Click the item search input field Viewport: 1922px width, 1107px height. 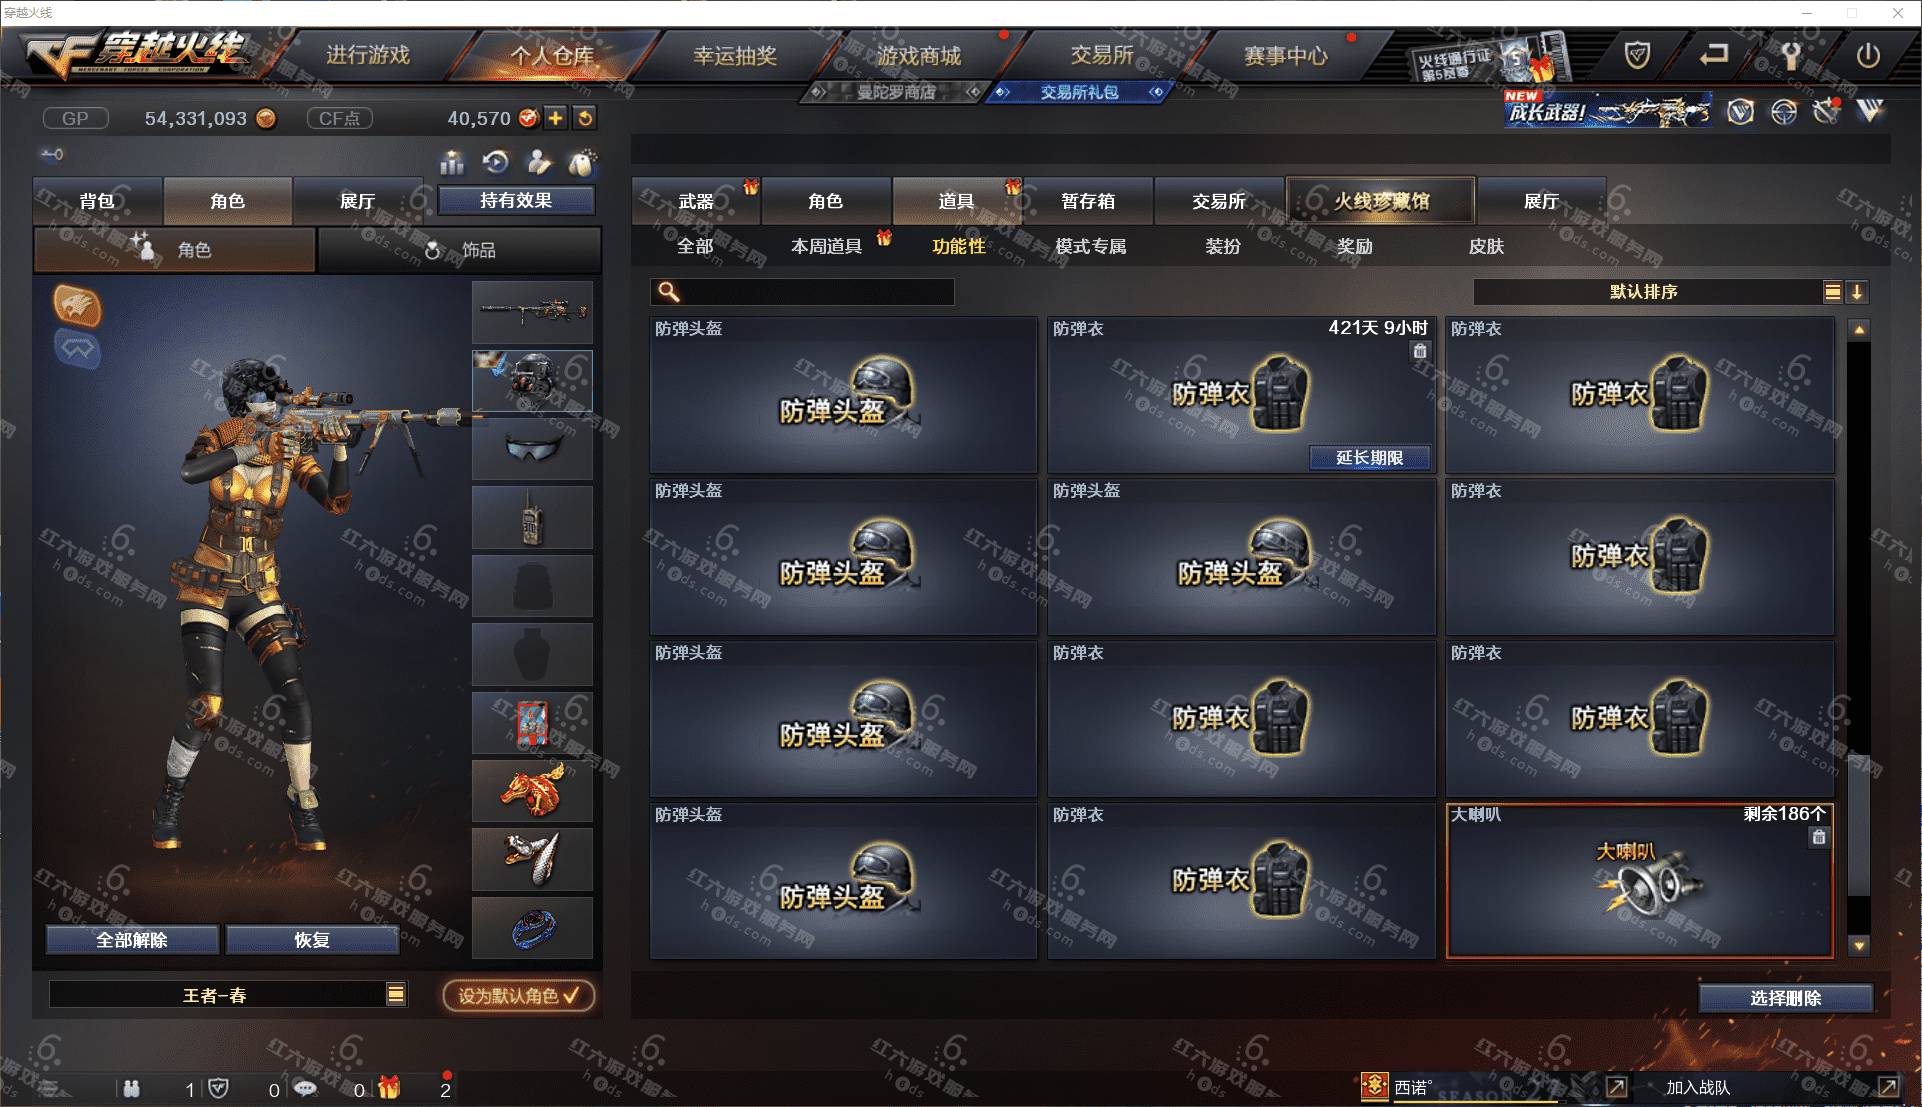[x=802, y=292]
